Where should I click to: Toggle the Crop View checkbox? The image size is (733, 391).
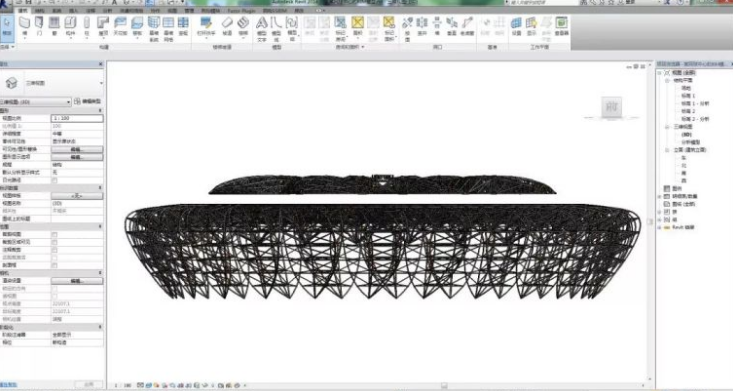tap(55, 234)
